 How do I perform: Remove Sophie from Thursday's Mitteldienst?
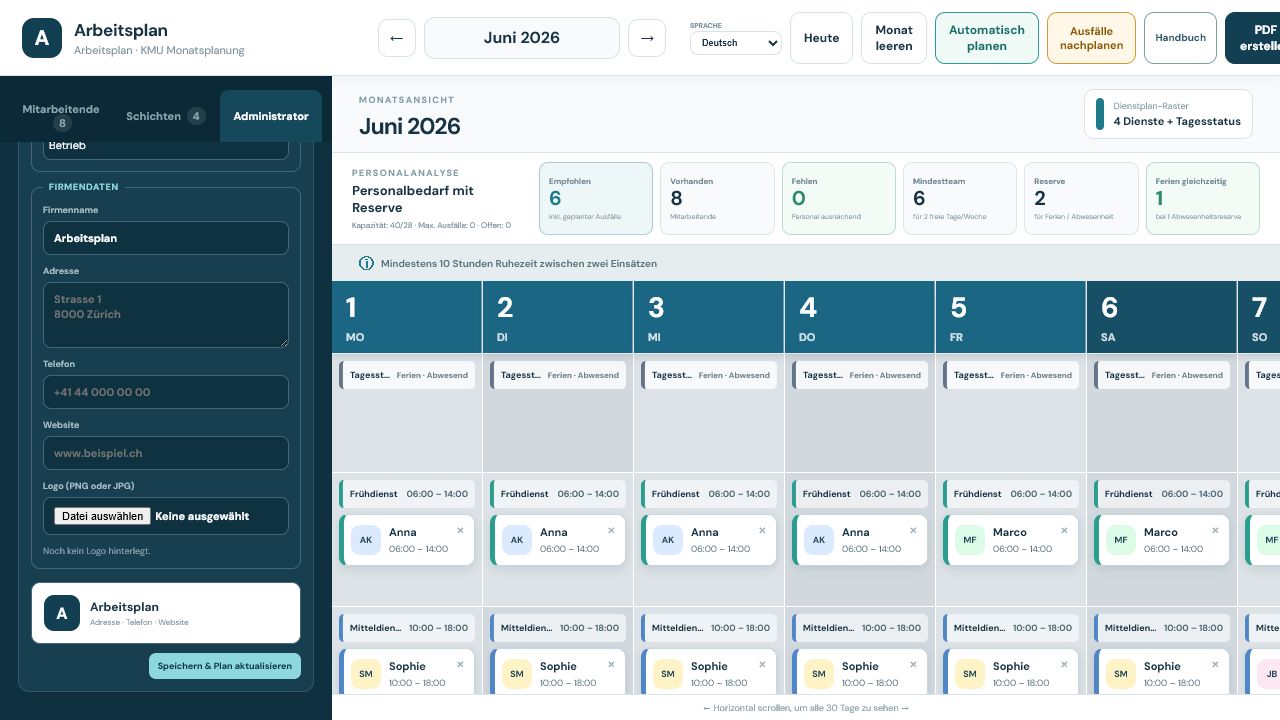tap(913, 665)
